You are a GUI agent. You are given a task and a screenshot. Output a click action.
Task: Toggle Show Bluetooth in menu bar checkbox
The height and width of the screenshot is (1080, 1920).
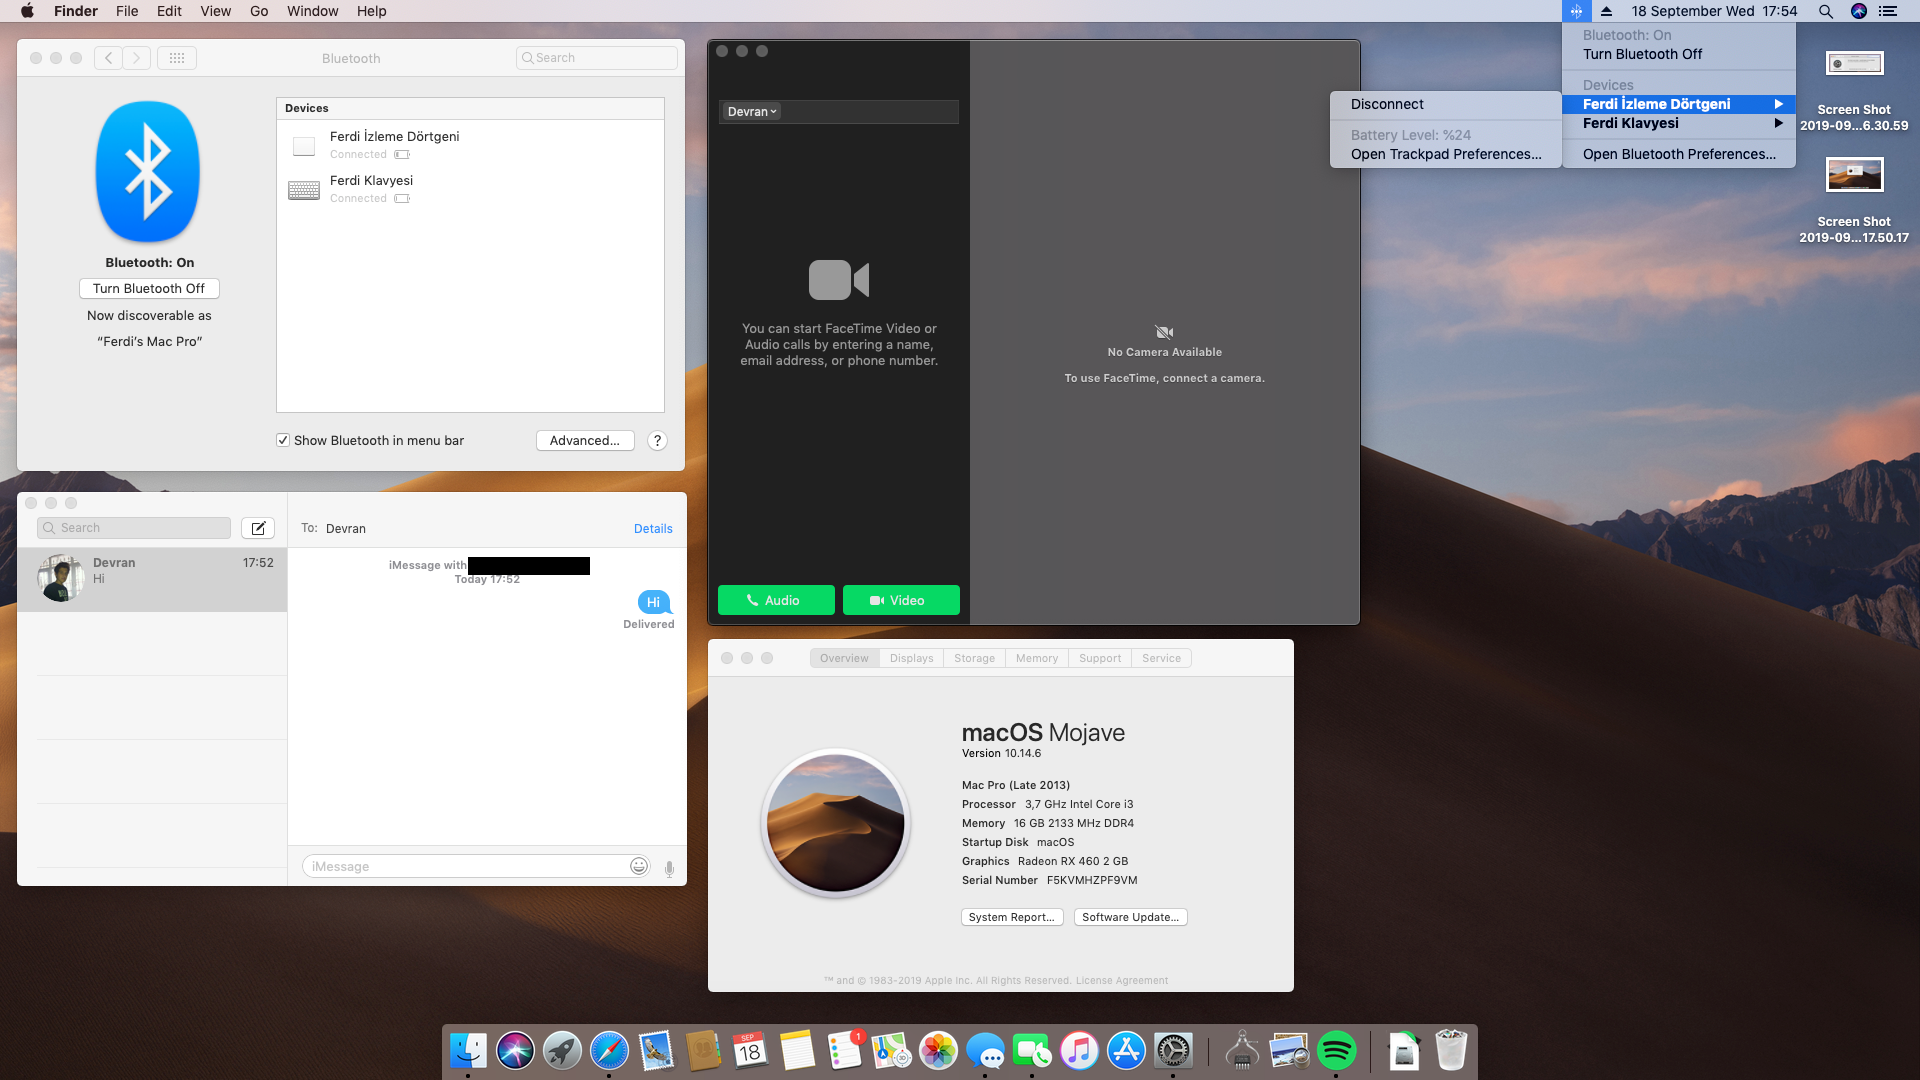tap(283, 440)
